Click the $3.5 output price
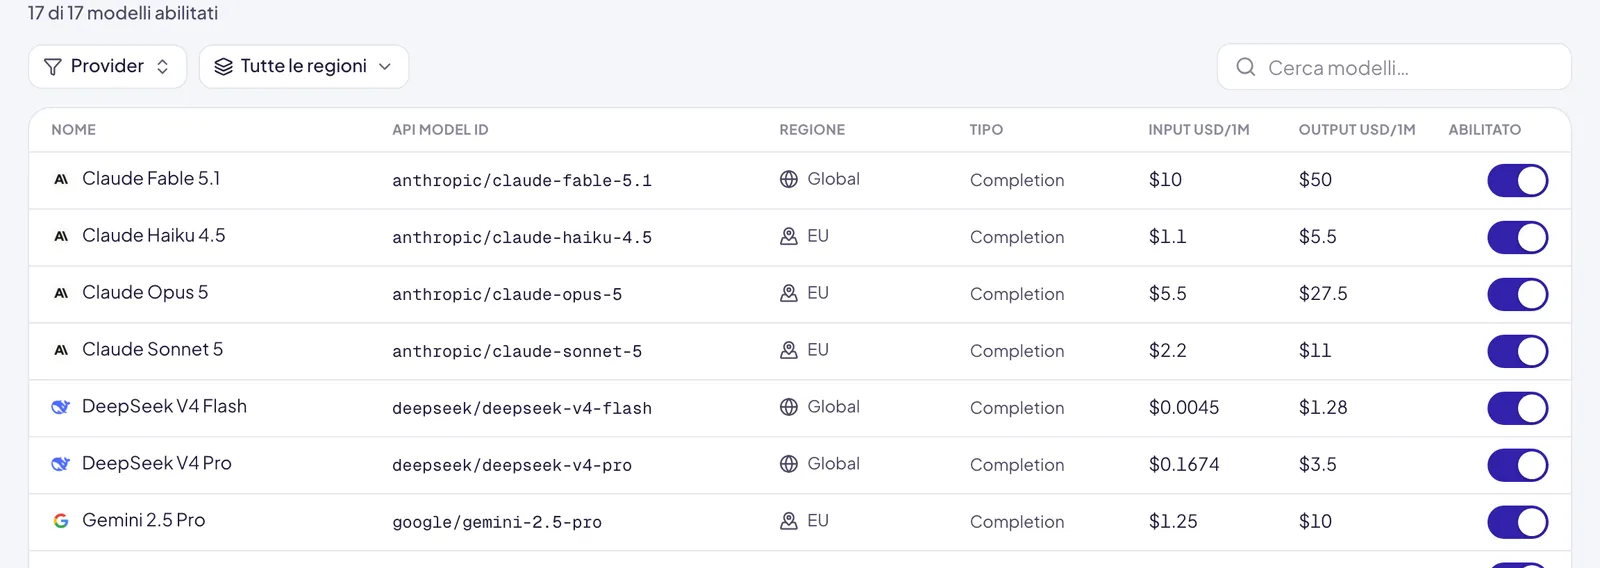The height and width of the screenshot is (568, 1600). pyautogui.click(x=1317, y=465)
